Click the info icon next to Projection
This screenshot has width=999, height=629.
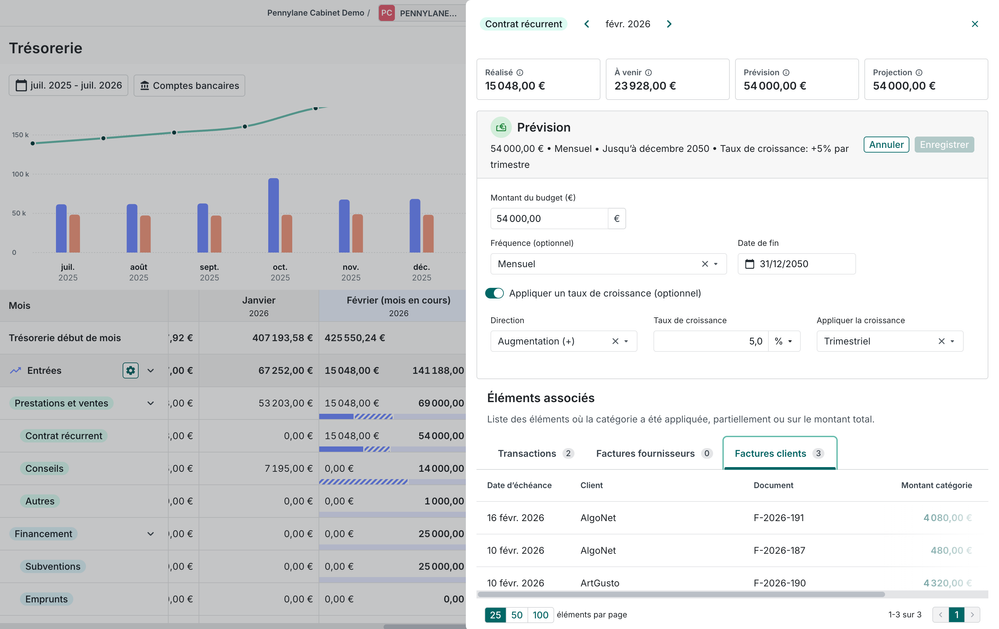click(919, 73)
